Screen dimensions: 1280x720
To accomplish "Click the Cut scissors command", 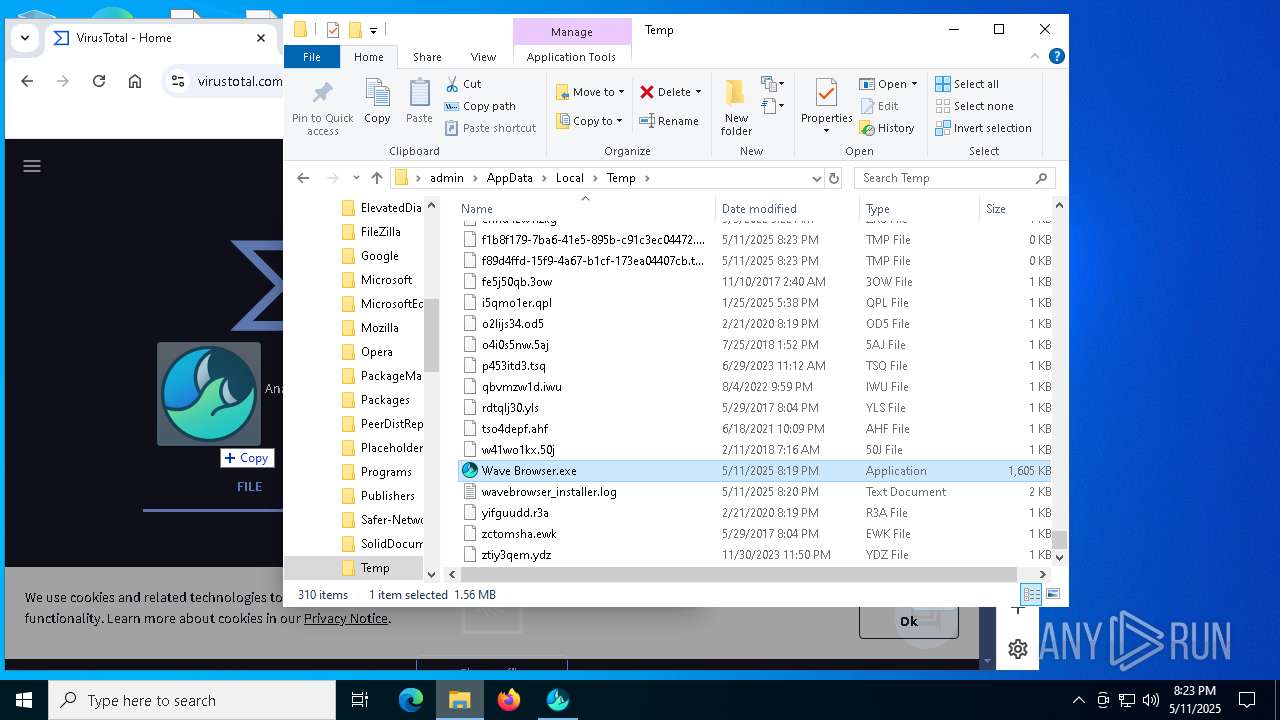I will 463,84.
